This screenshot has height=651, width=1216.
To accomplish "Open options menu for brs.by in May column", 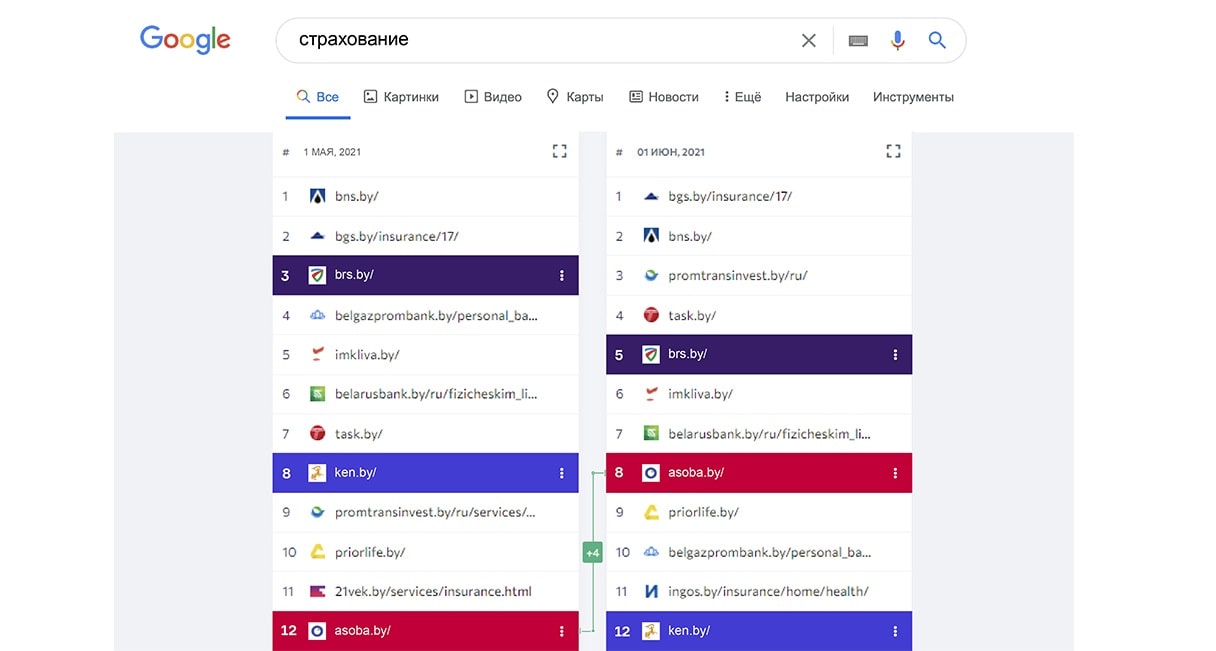I will [x=562, y=275].
